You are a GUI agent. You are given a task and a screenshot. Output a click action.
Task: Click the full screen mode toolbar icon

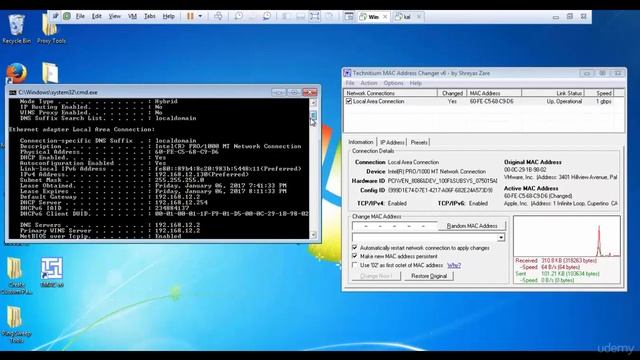314,16
